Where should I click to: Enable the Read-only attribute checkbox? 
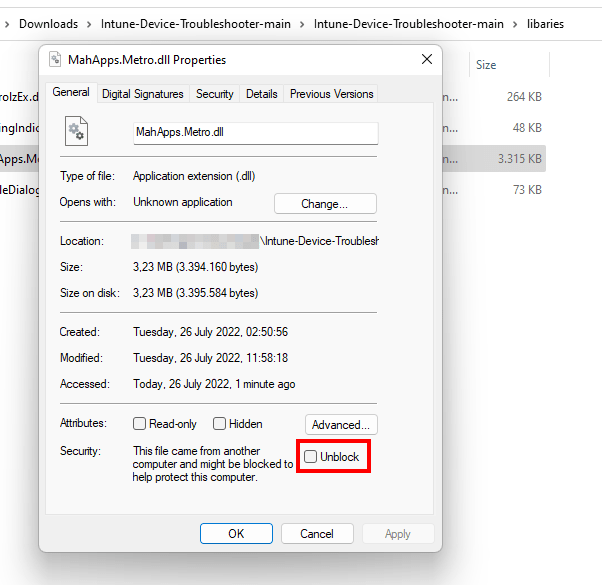(x=140, y=424)
